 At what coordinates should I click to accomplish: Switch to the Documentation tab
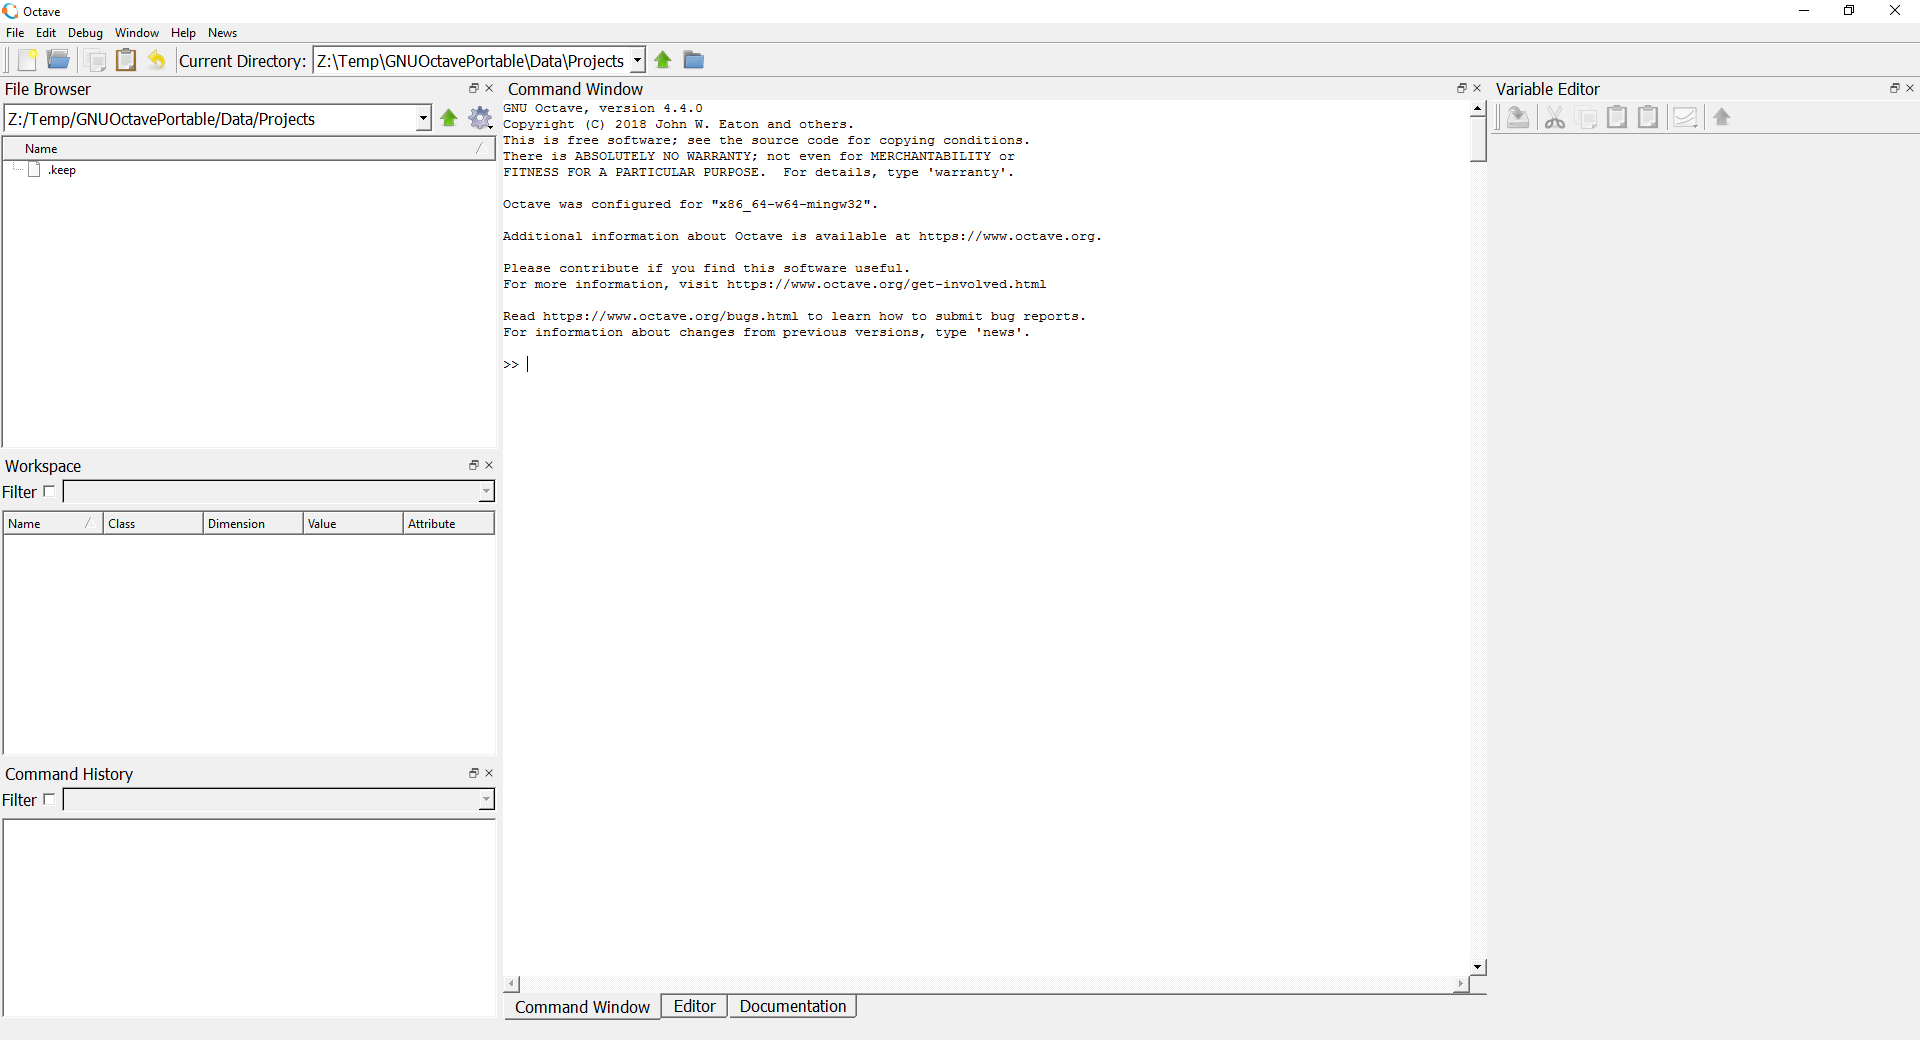793,1006
